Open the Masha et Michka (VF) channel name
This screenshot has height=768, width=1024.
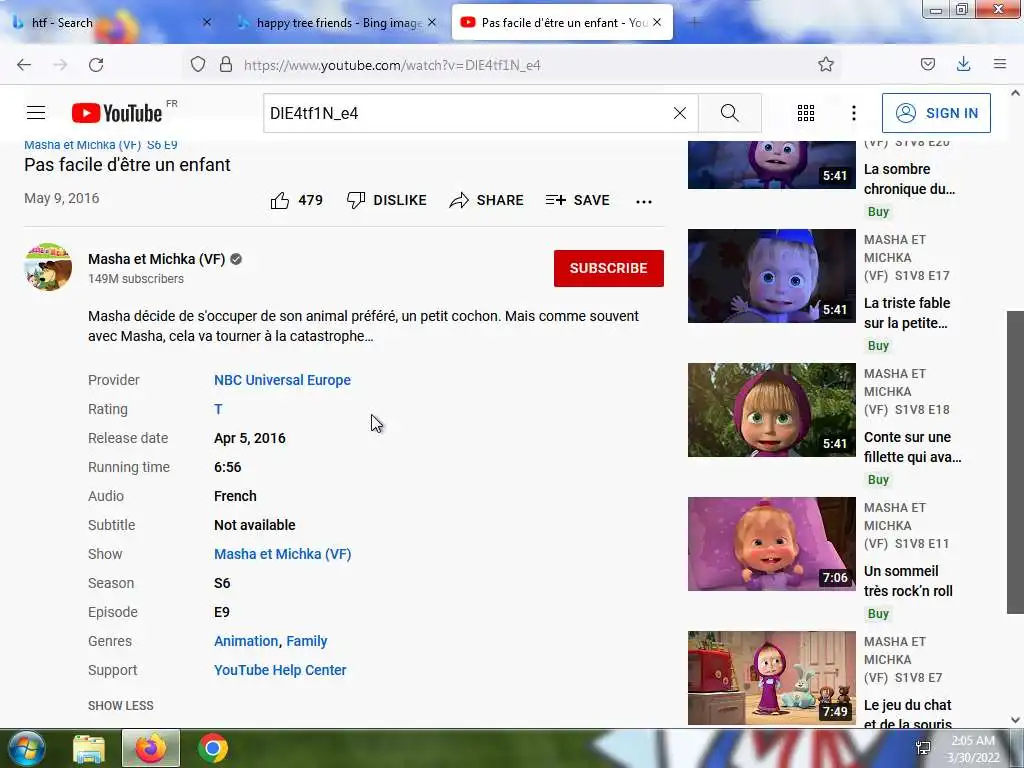tap(157, 259)
